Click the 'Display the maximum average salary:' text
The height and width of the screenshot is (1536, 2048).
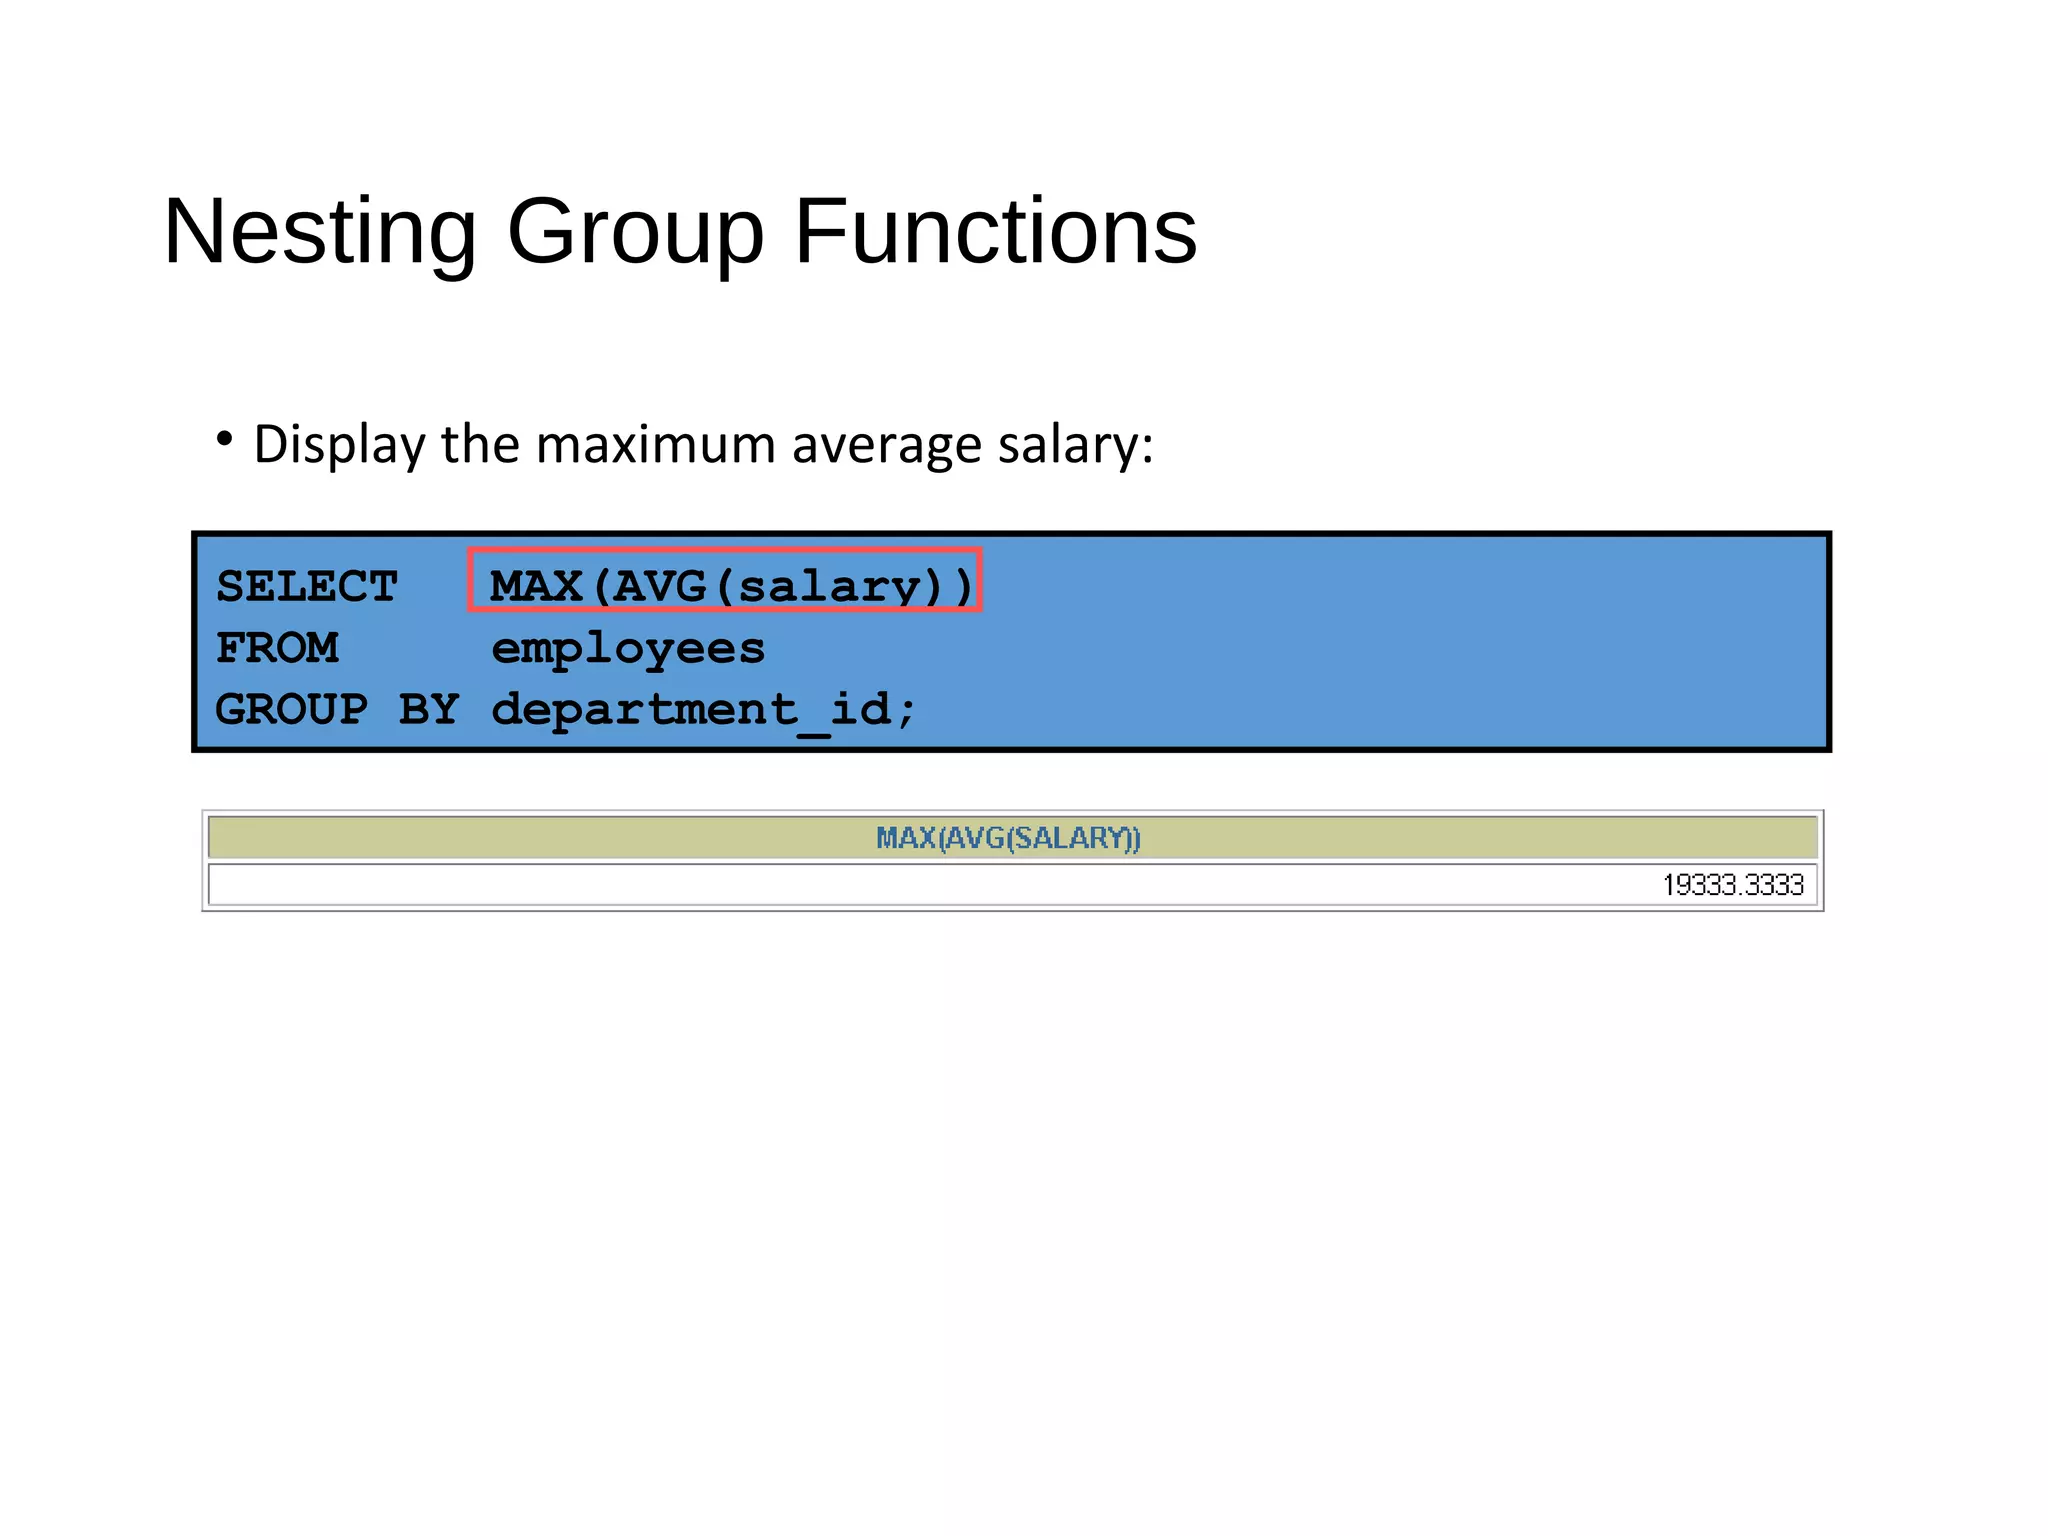pyautogui.click(x=703, y=444)
